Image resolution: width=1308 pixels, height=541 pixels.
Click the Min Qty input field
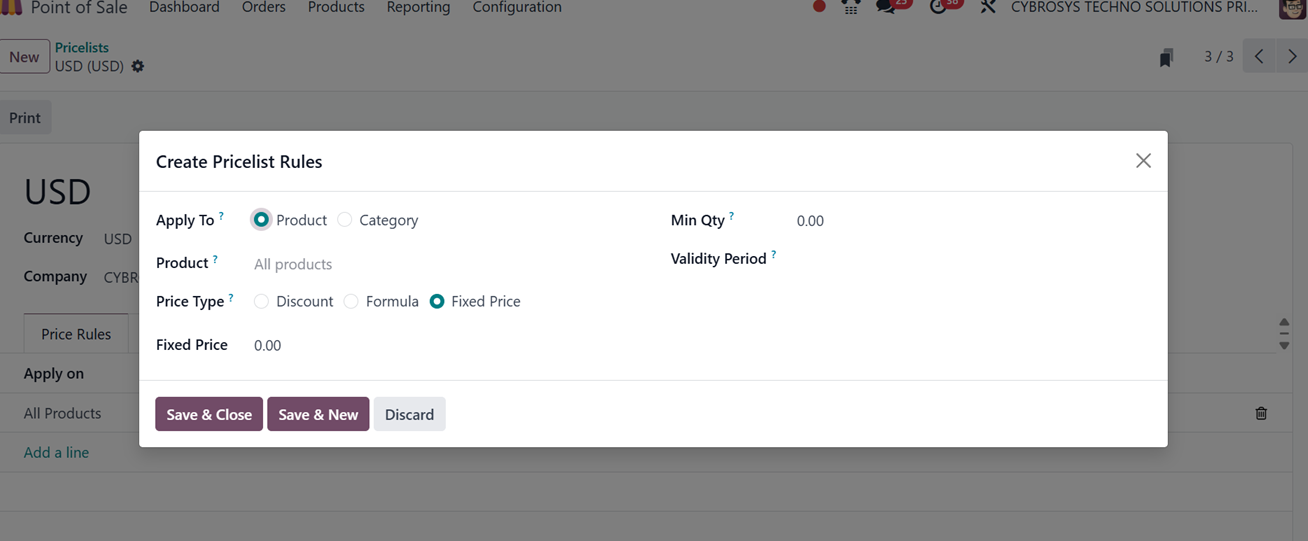tap(900, 221)
